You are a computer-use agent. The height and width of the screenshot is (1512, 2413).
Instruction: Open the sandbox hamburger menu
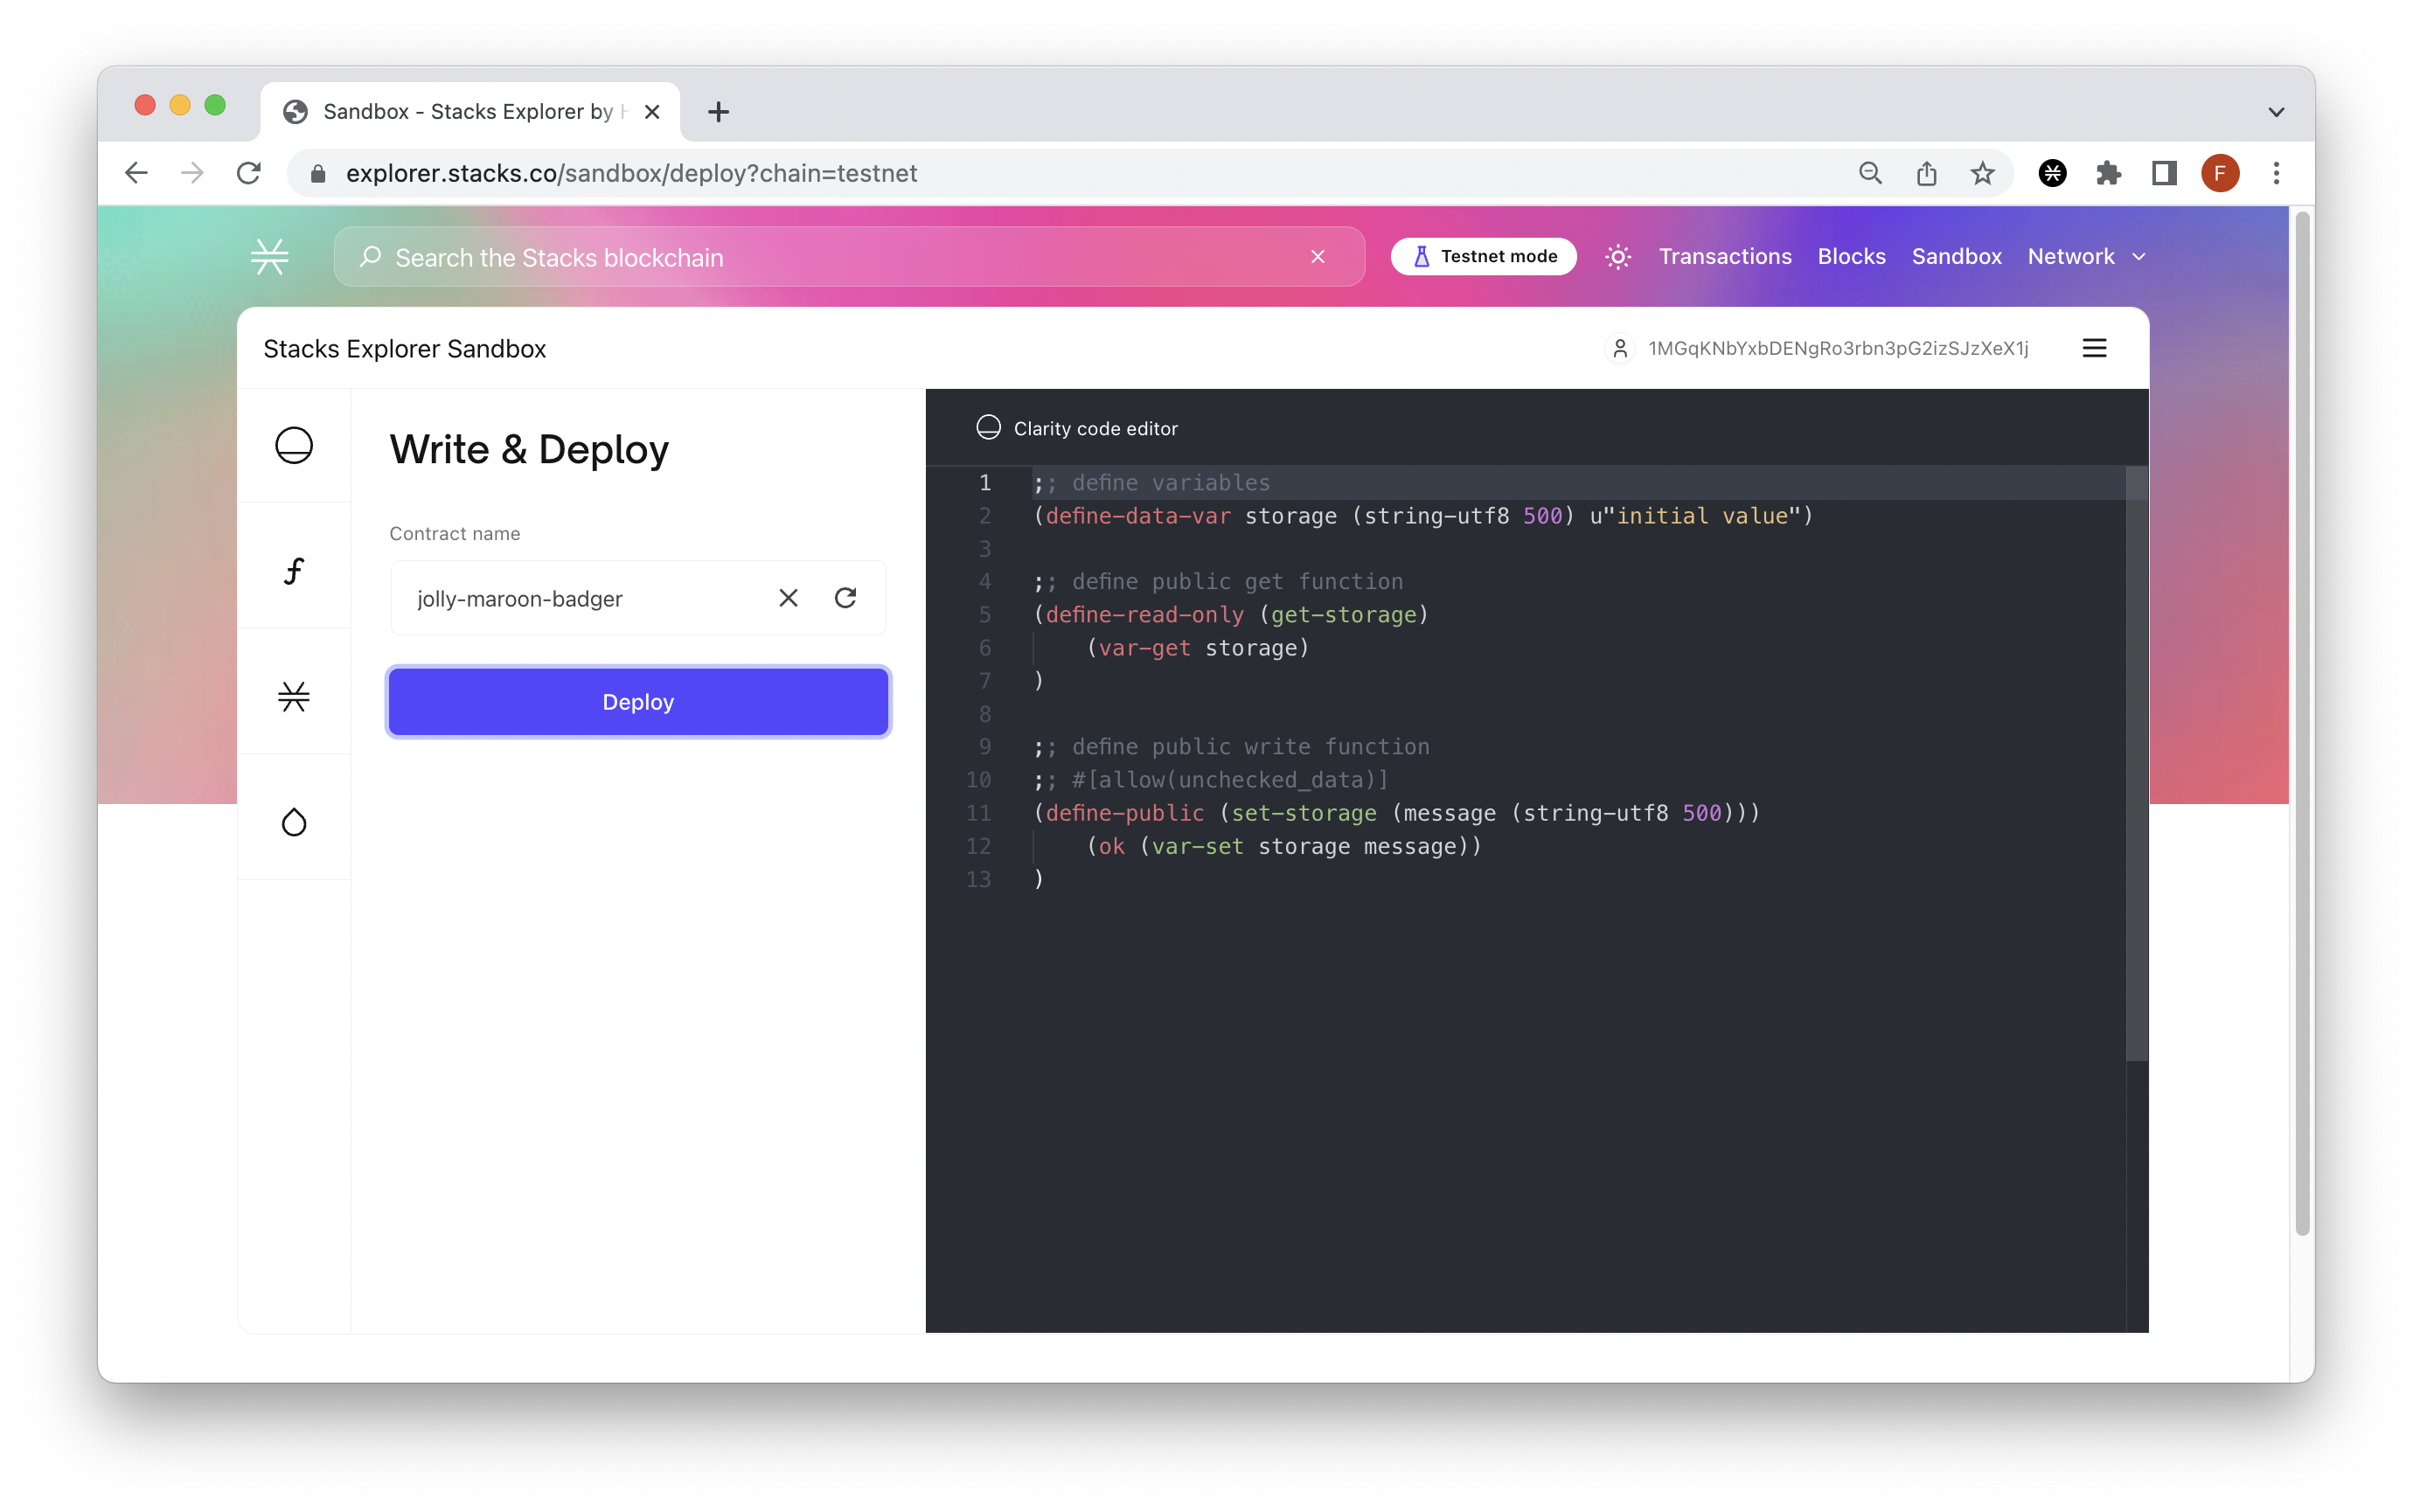[x=2094, y=348]
